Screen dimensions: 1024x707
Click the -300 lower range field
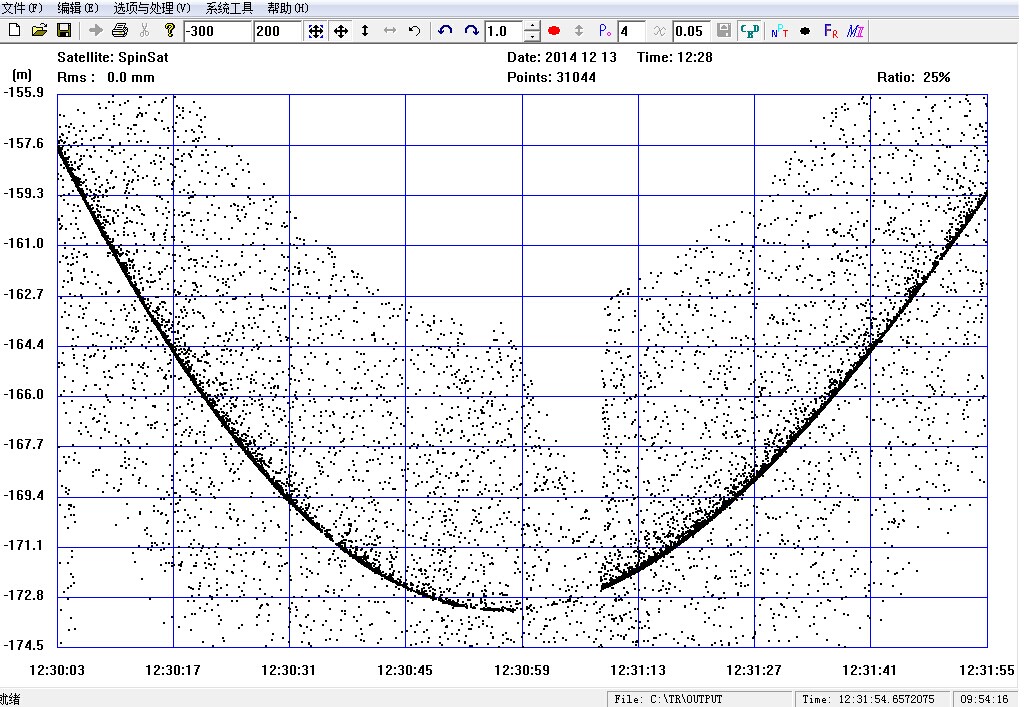(217, 31)
